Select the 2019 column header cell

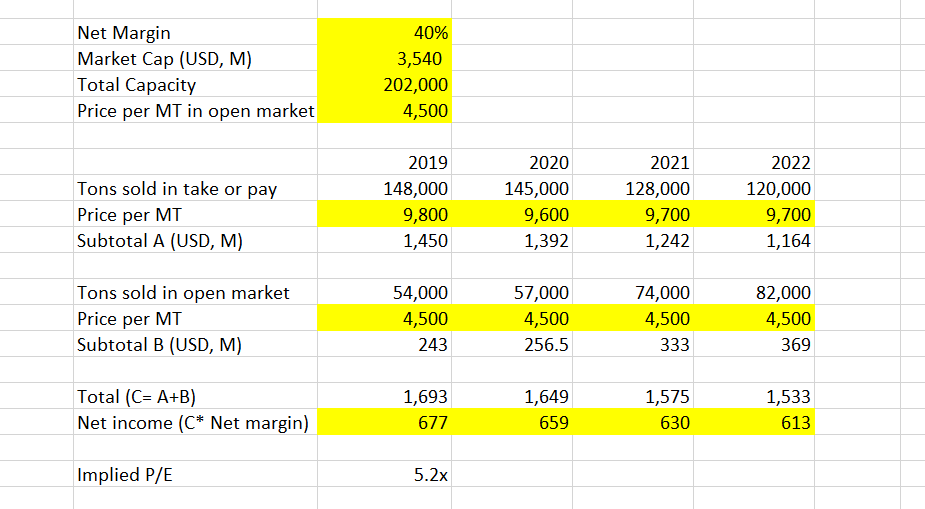384,163
